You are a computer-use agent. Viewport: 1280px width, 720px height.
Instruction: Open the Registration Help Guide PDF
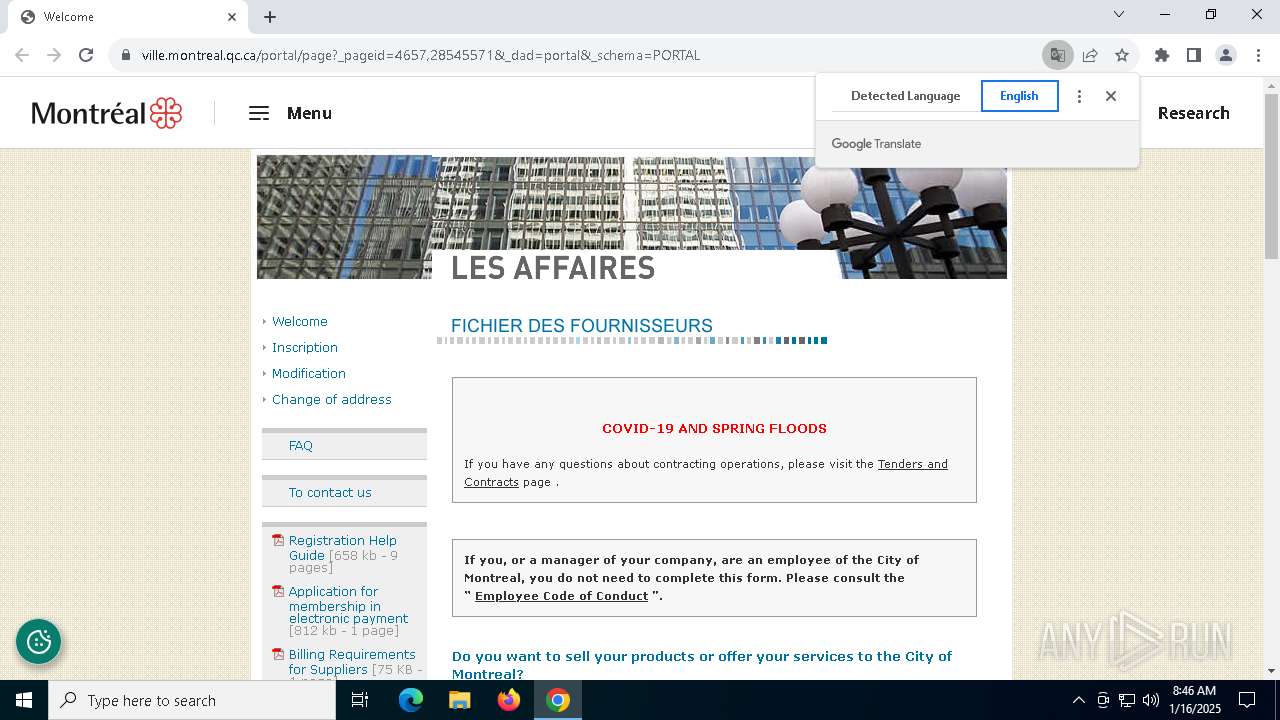(343, 548)
